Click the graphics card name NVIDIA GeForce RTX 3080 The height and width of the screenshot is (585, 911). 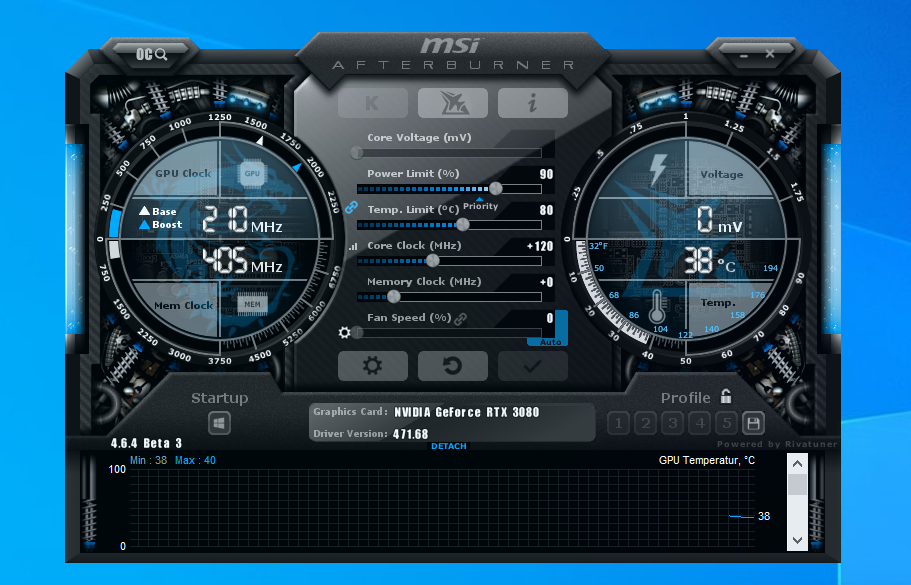(x=467, y=412)
